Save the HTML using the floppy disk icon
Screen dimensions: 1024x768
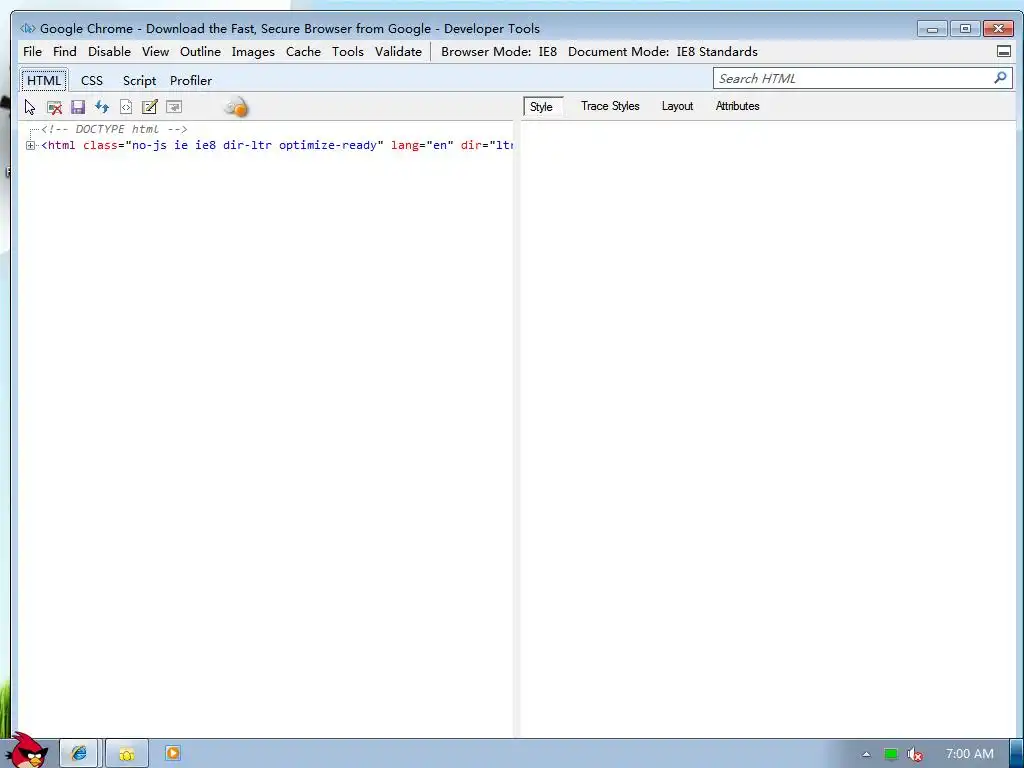point(78,107)
